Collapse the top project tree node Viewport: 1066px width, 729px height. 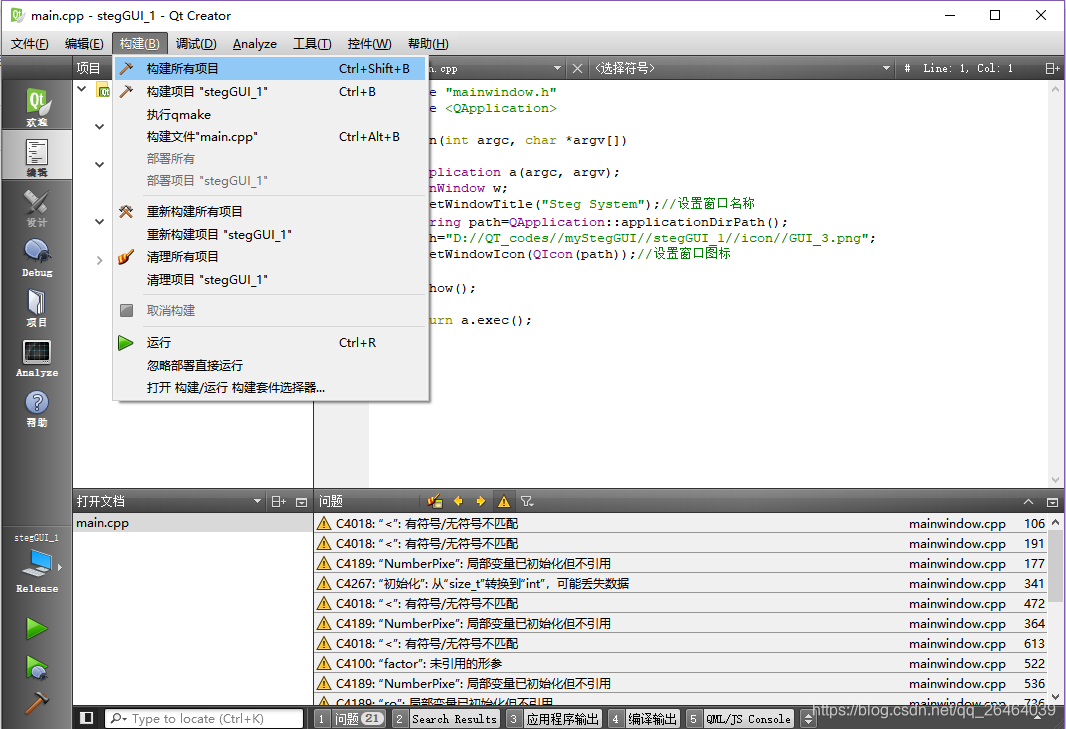tap(82, 89)
